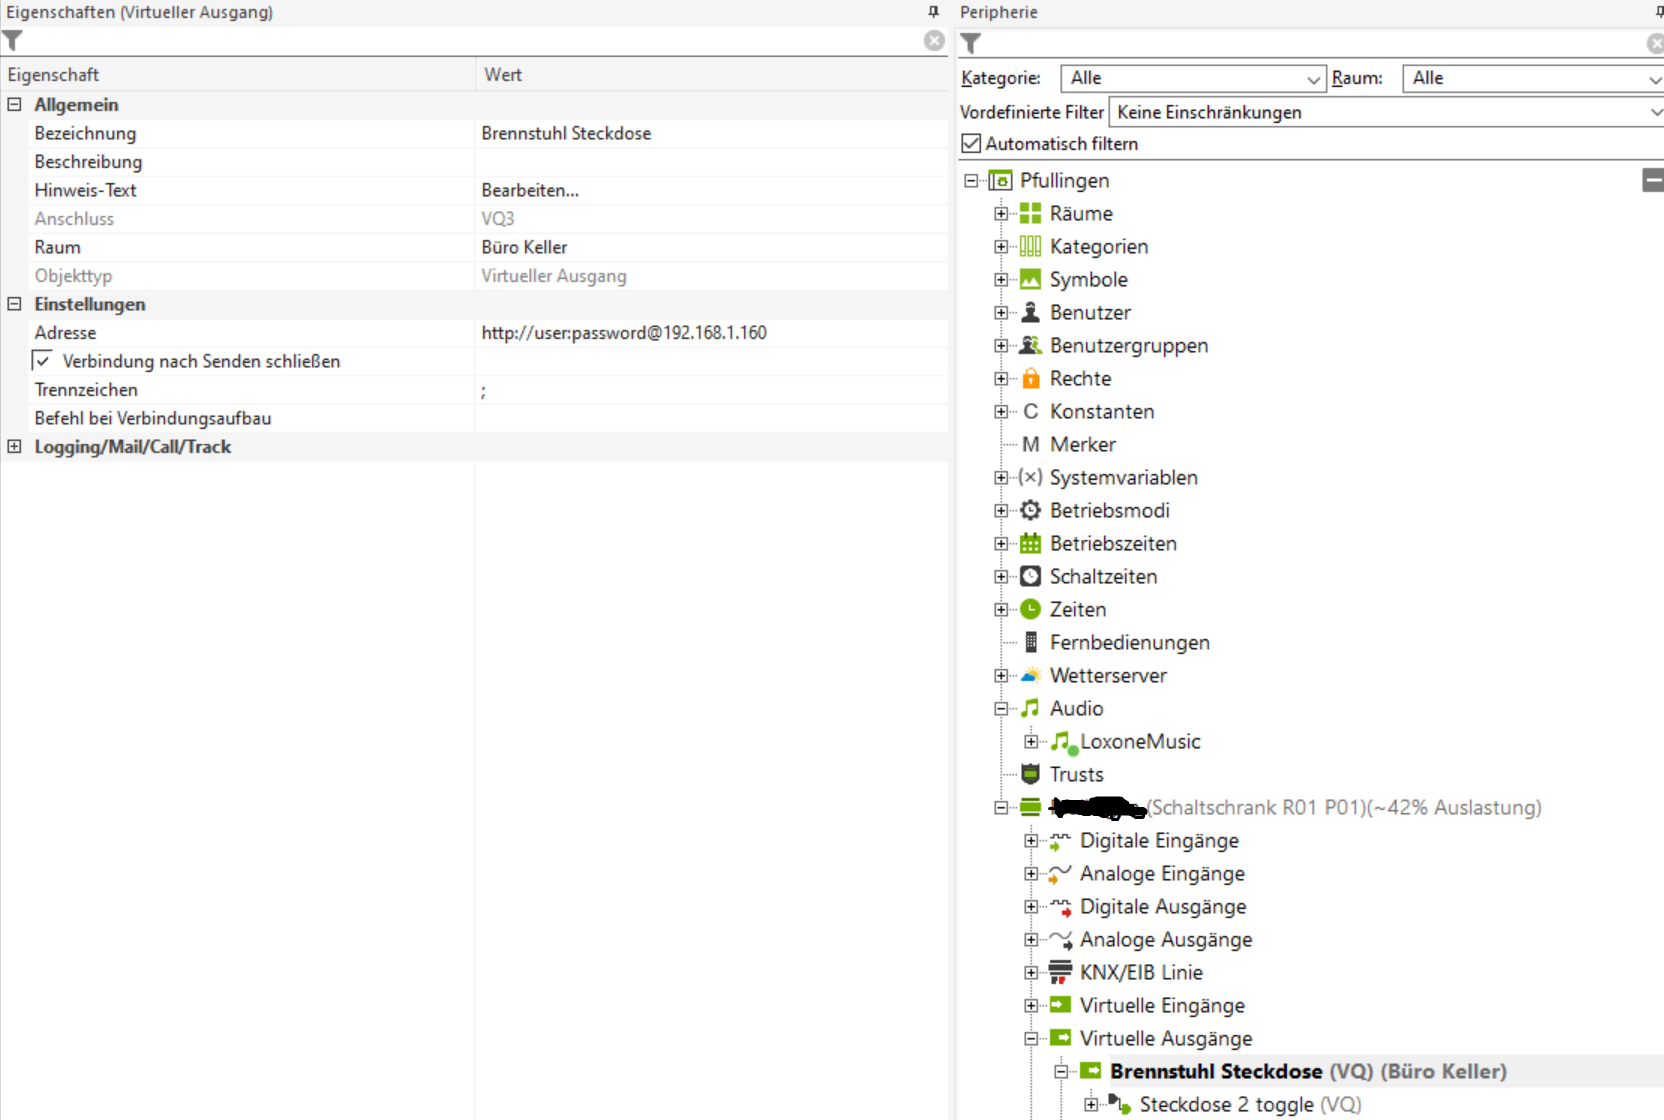Edit the Befehl bei Verbindungsaufbau field

[712, 419]
